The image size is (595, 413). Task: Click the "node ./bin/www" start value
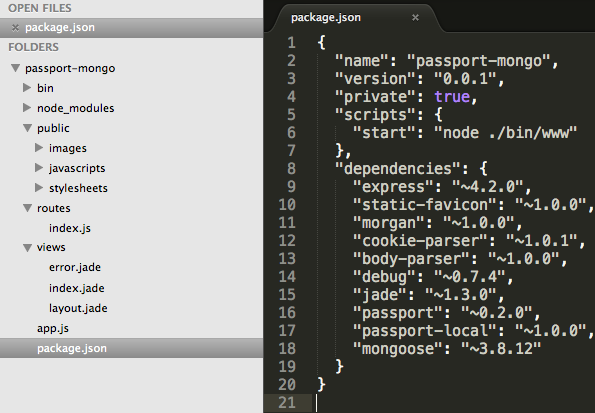(x=505, y=133)
